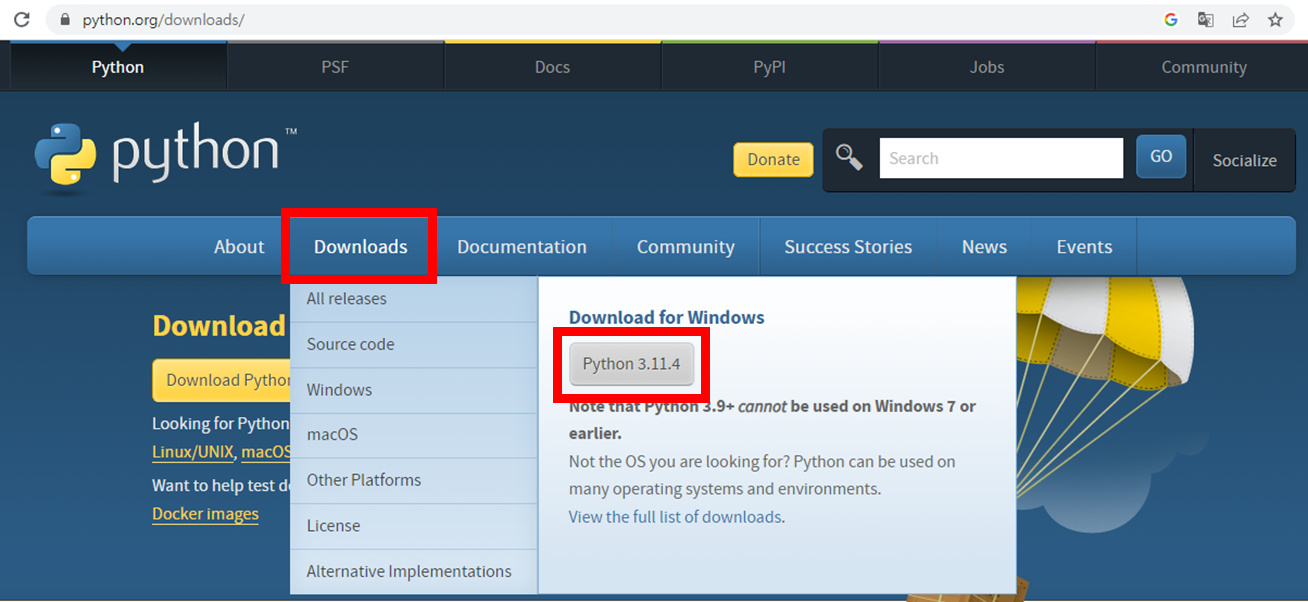Click the Download for Windows heading
Image resolution: width=1308 pixels, height=602 pixels.
click(667, 317)
